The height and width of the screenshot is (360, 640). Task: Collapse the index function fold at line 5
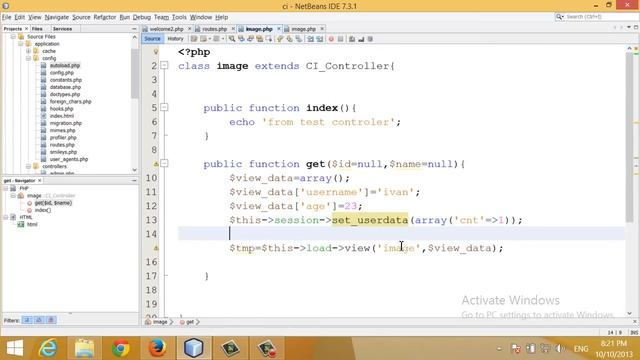[x=164, y=107]
